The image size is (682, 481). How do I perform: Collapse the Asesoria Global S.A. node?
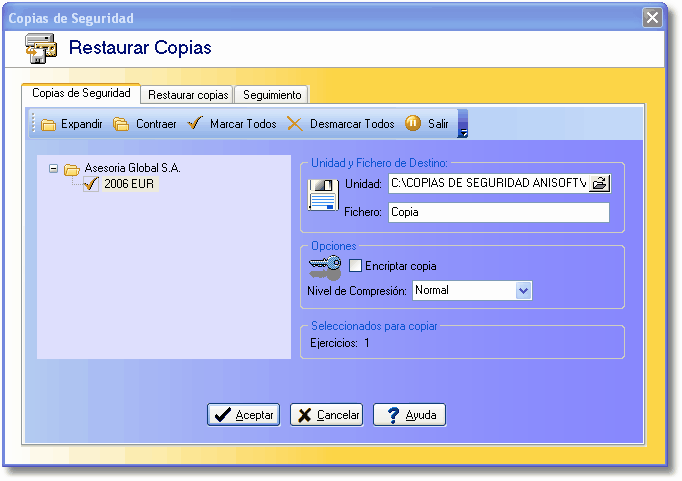53,168
